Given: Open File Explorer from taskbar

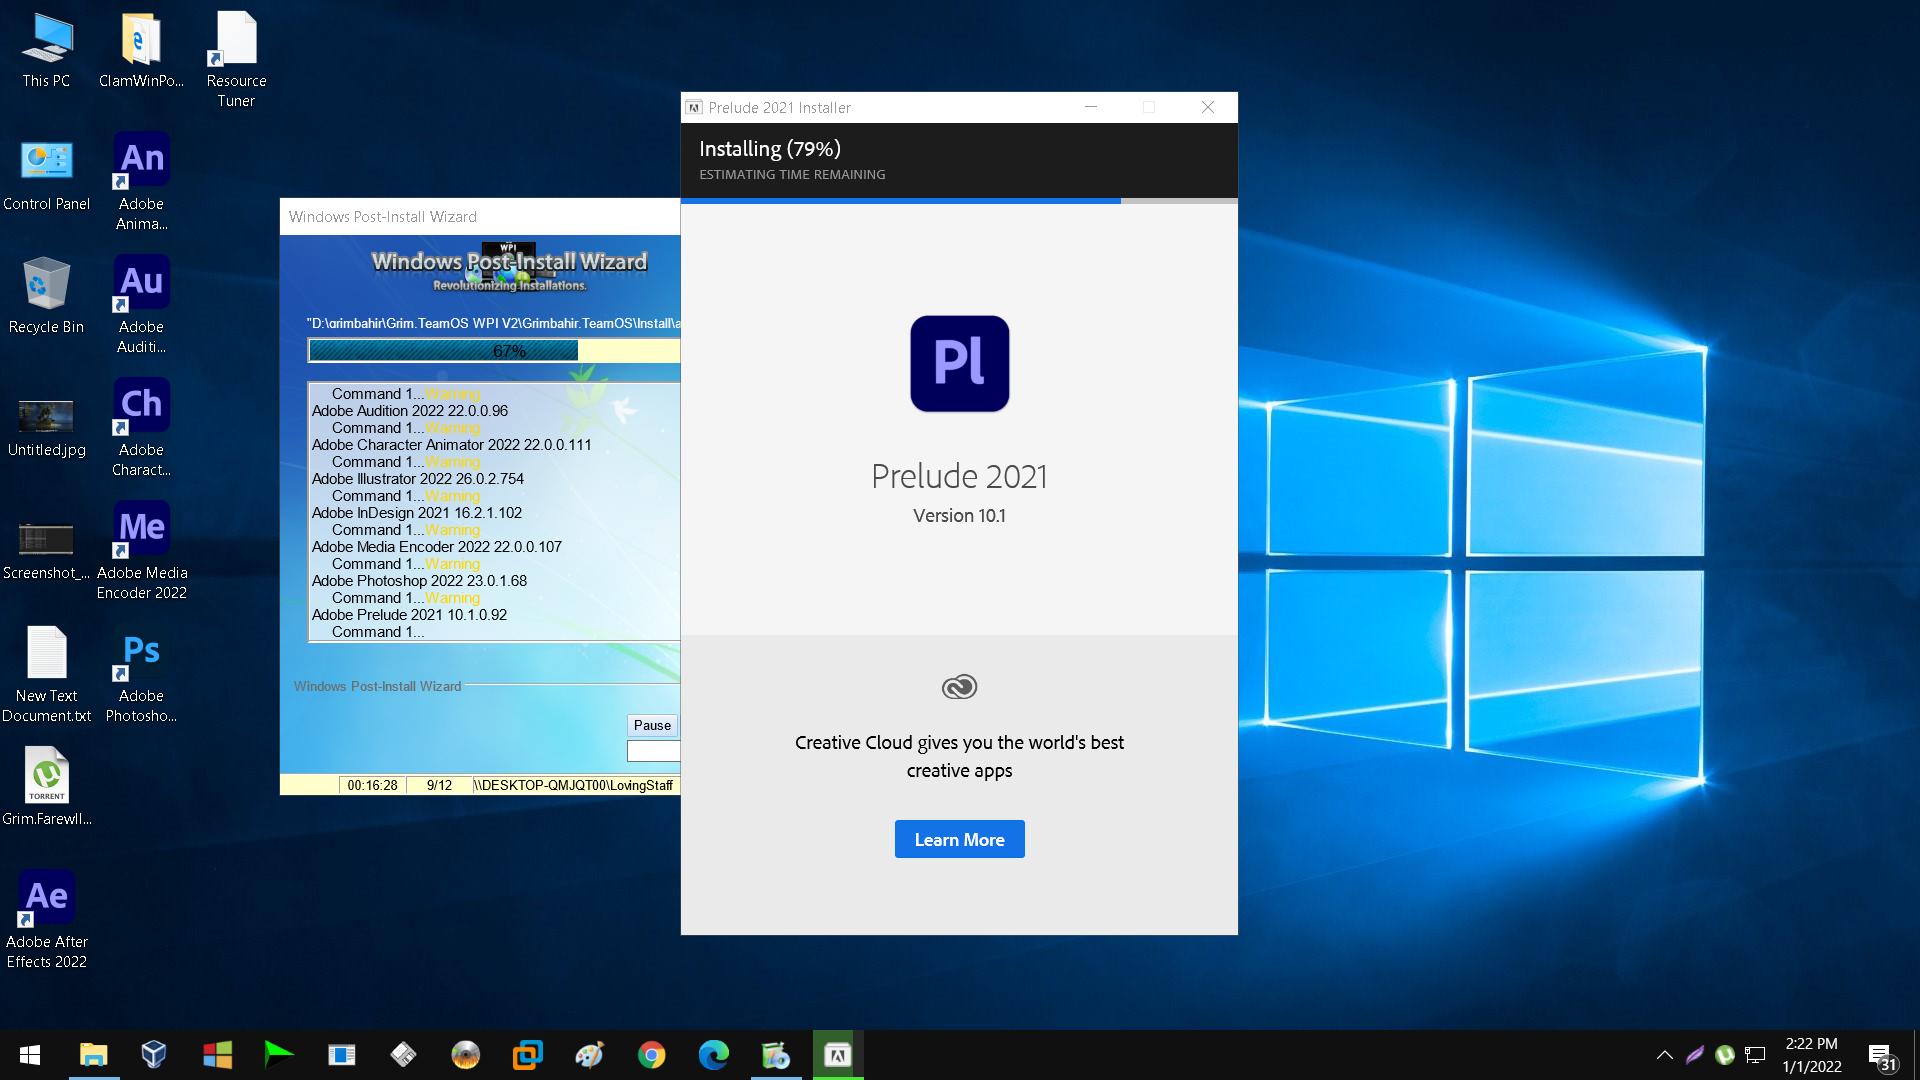Looking at the screenshot, I should (x=93, y=1055).
